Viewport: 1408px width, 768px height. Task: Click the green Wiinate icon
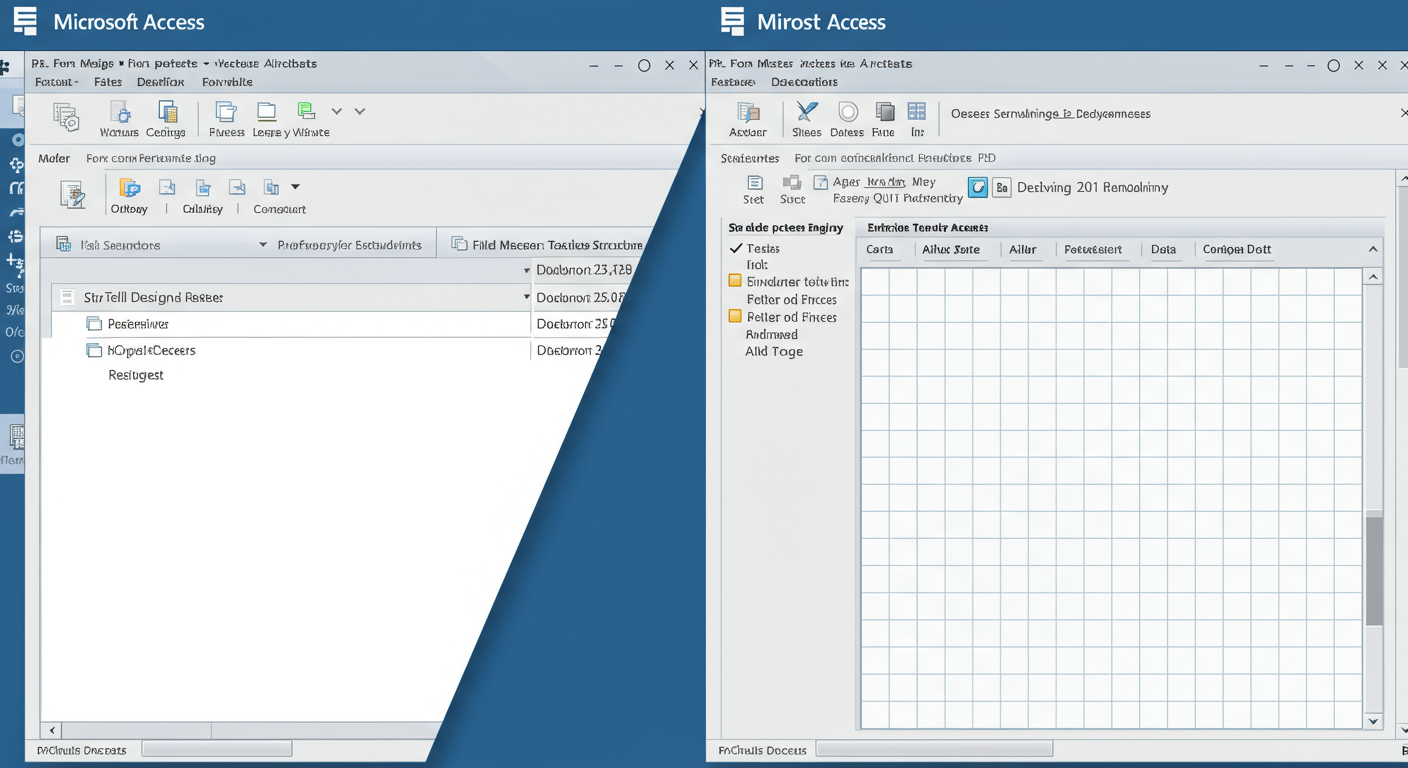[x=306, y=111]
